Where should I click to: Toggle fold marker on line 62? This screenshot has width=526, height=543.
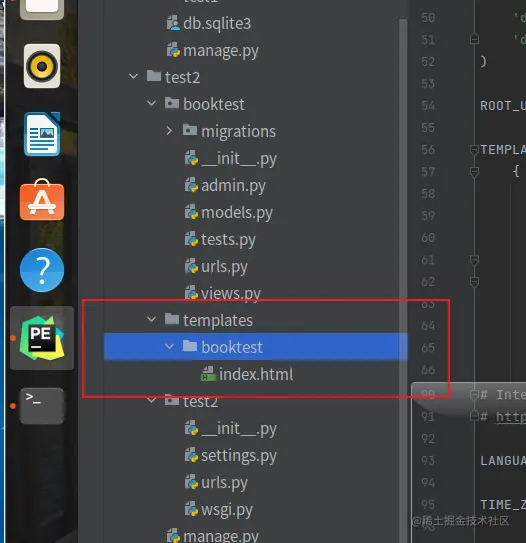tap(474, 282)
